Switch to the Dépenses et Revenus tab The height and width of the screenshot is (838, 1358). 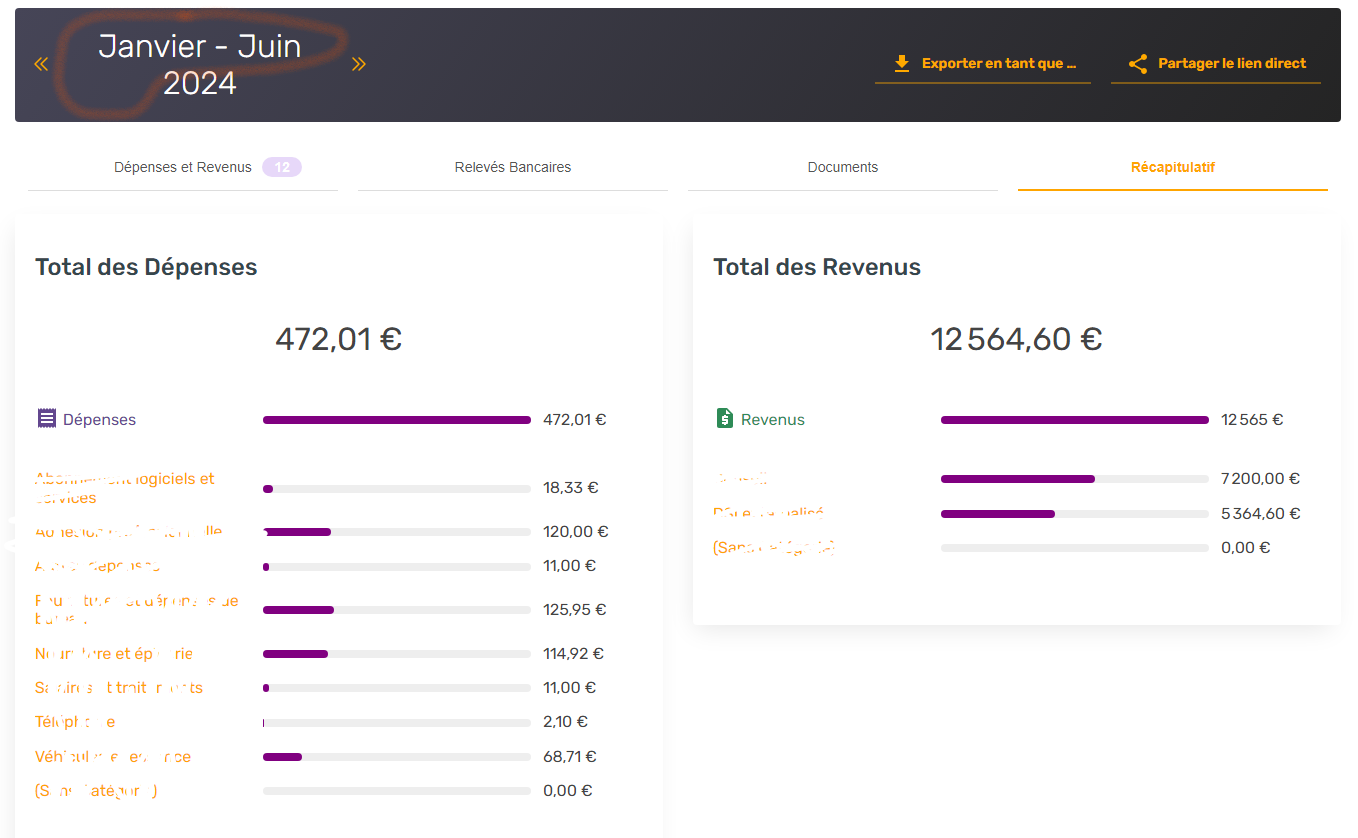point(183,167)
